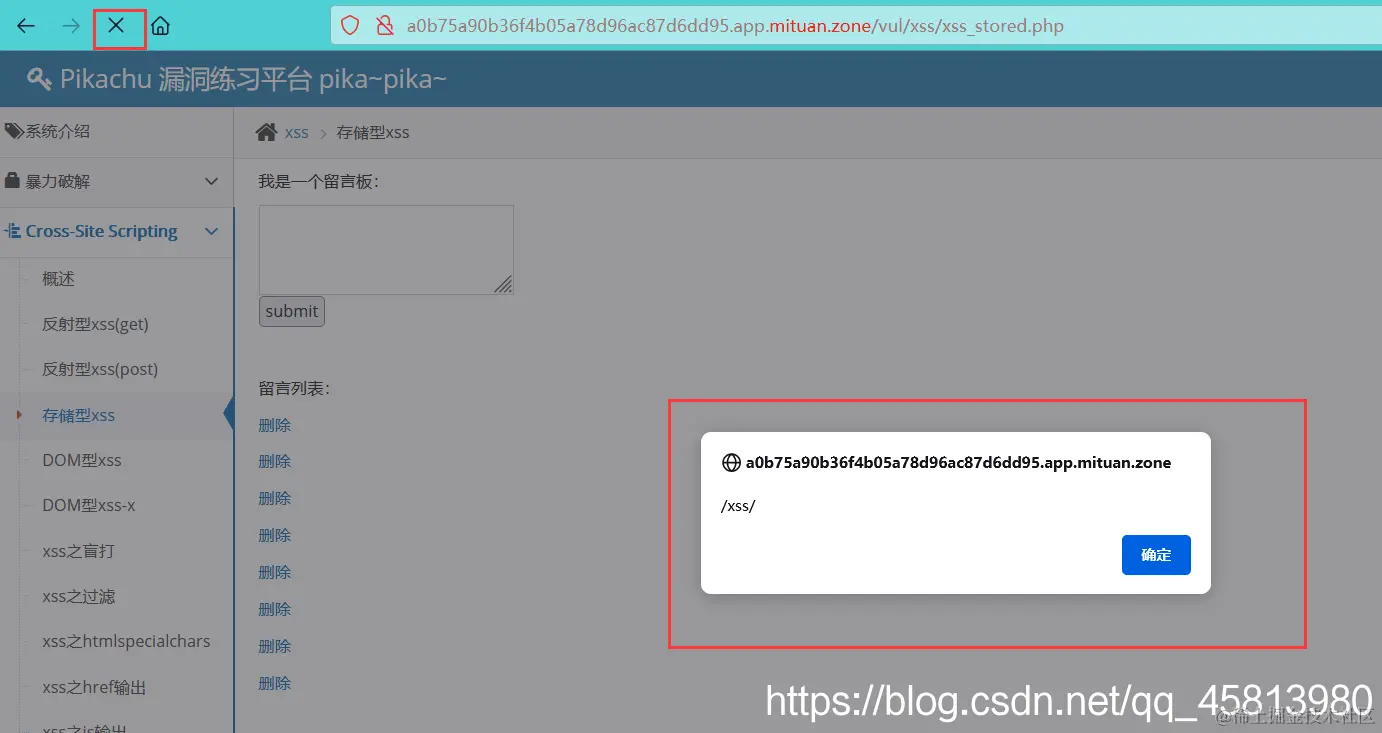Open DOM型xss-x in the sidebar
The image size is (1382, 733).
click(89, 505)
